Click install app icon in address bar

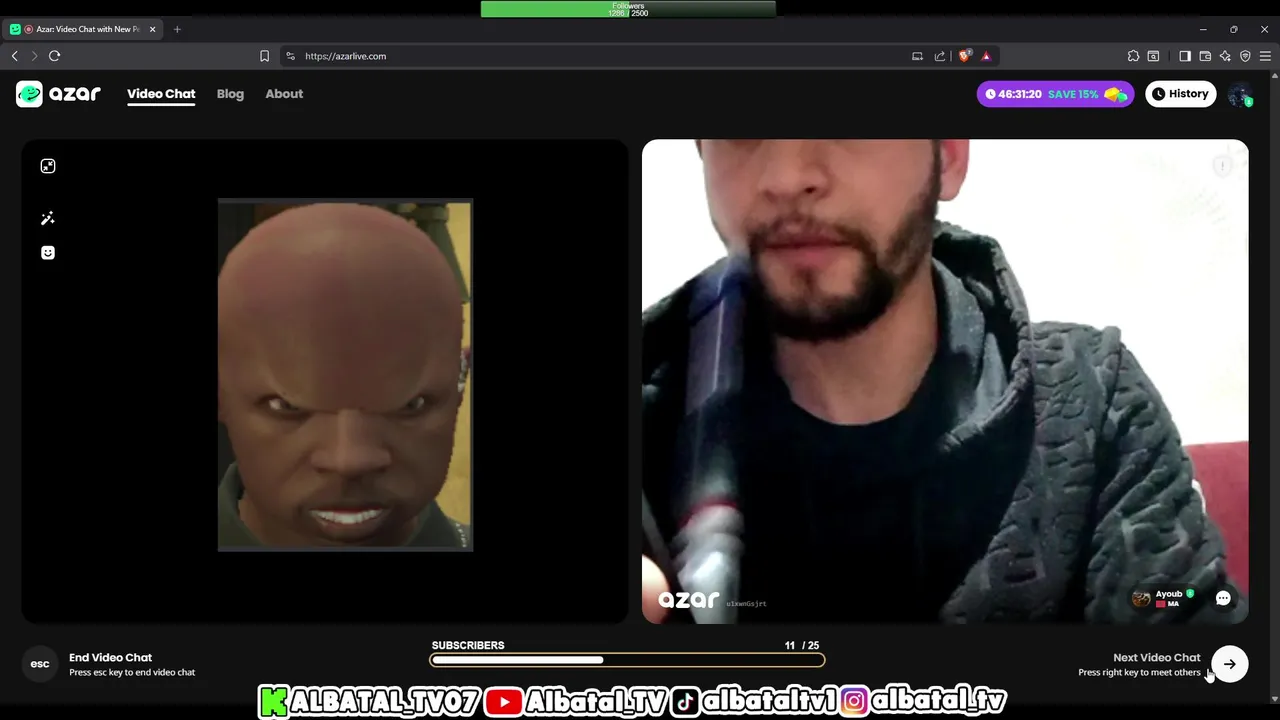point(917,56)
